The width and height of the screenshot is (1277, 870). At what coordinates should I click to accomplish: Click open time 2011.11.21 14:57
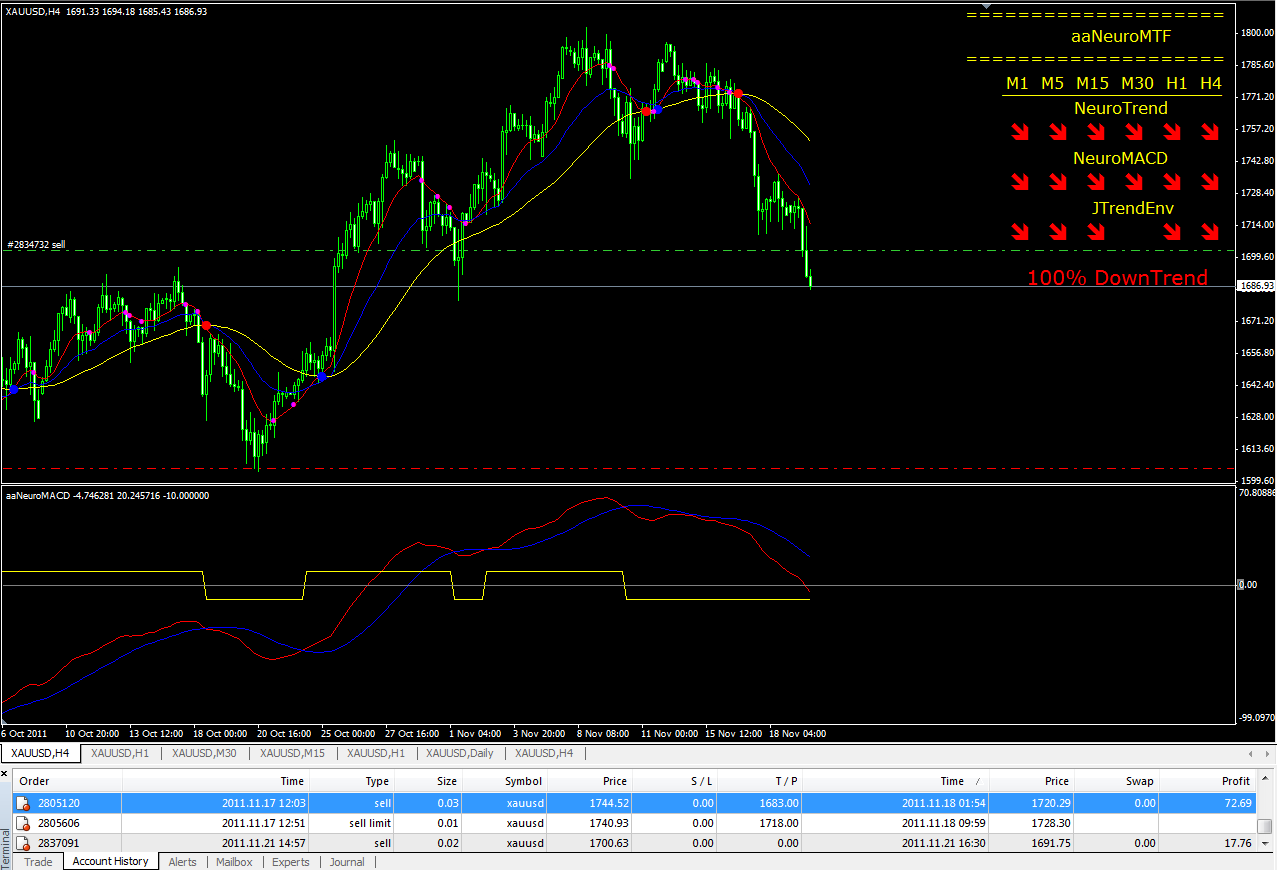coord(263,843)
